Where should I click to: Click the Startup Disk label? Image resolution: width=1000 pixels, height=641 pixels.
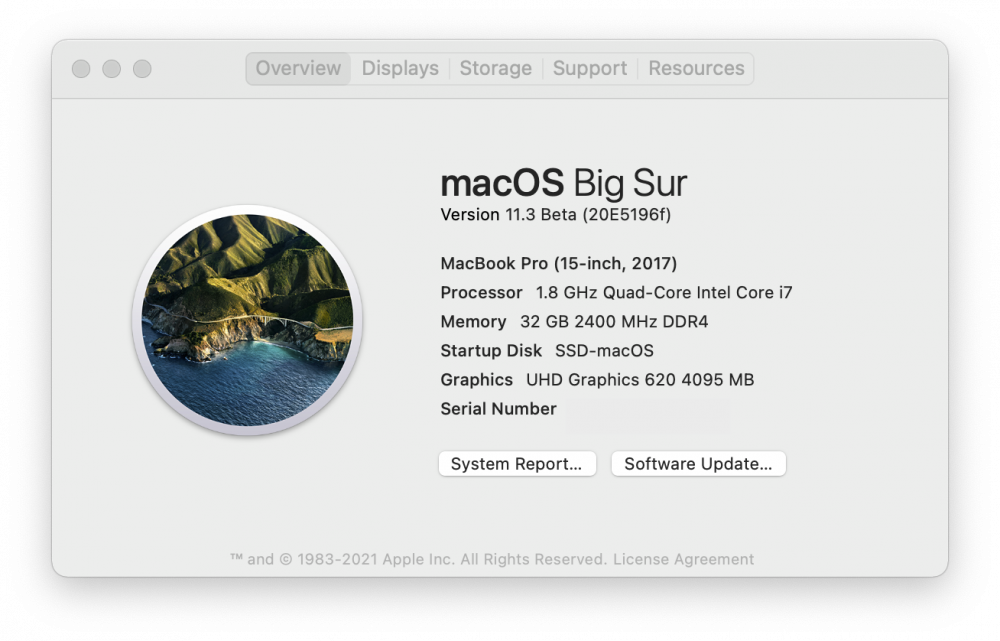(x=491, y=351)
